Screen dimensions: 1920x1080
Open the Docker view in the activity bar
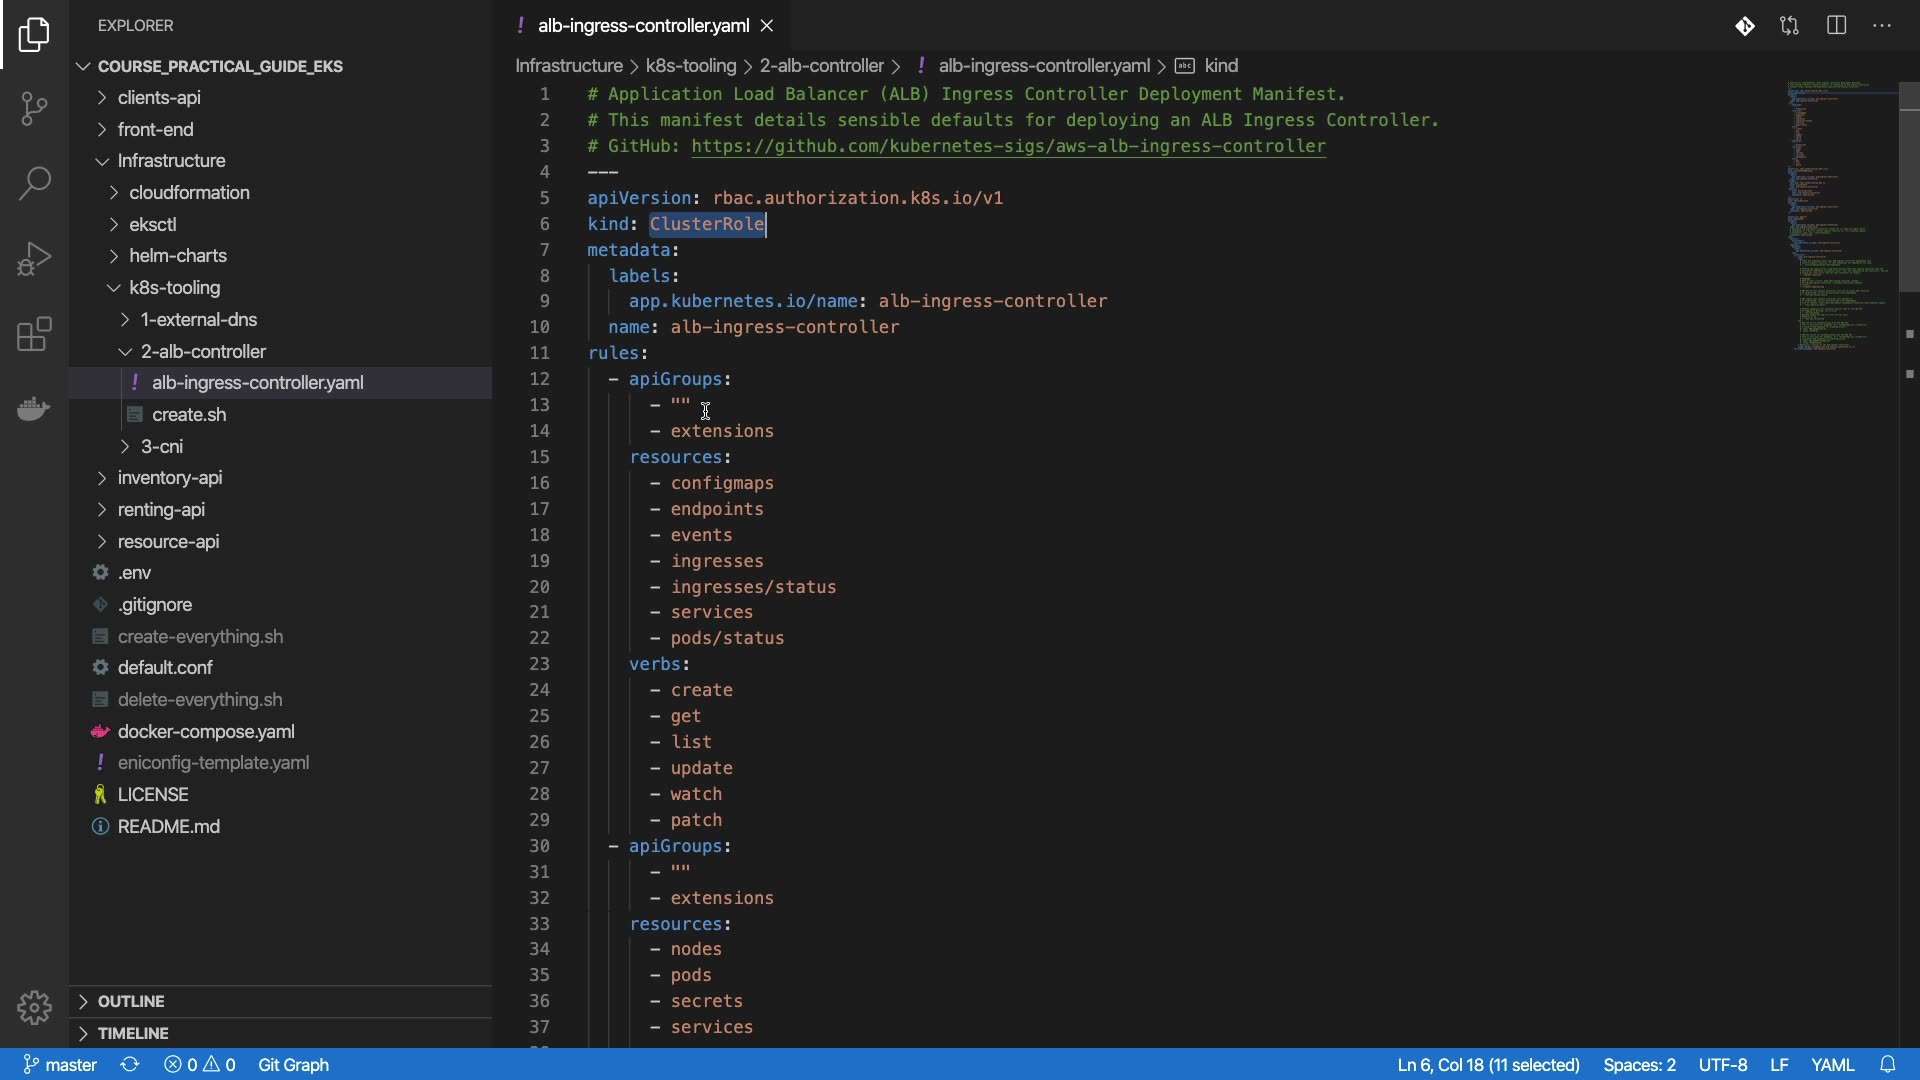click(34, 408)
